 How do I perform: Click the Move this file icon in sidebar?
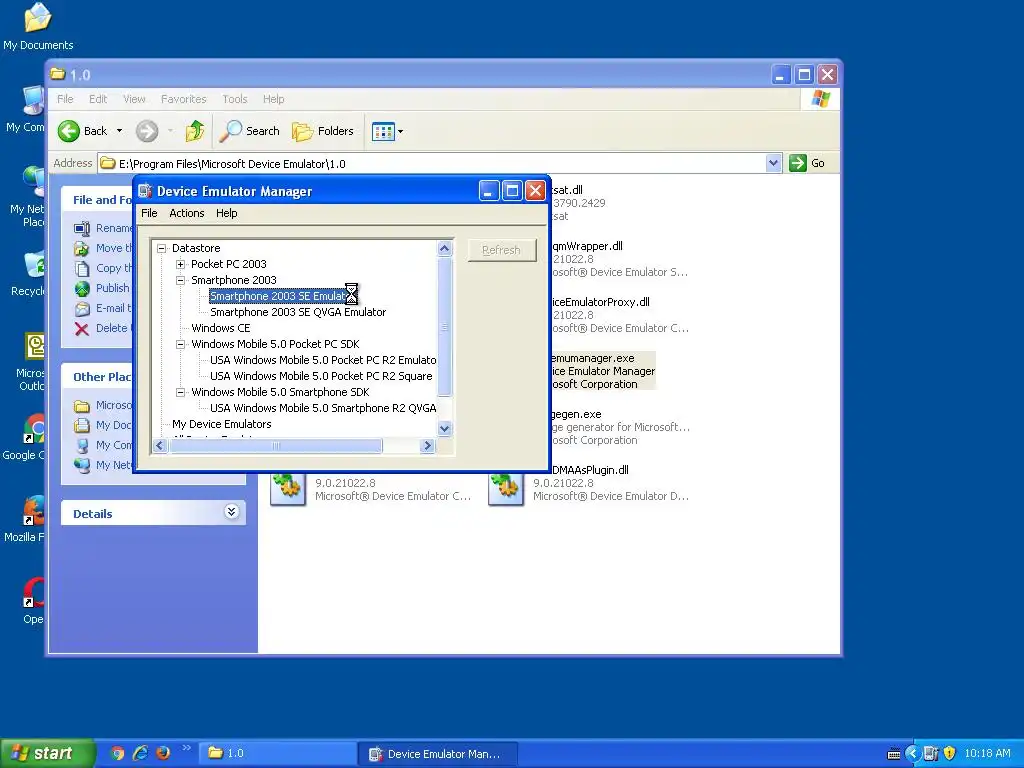tap(82, 248)
